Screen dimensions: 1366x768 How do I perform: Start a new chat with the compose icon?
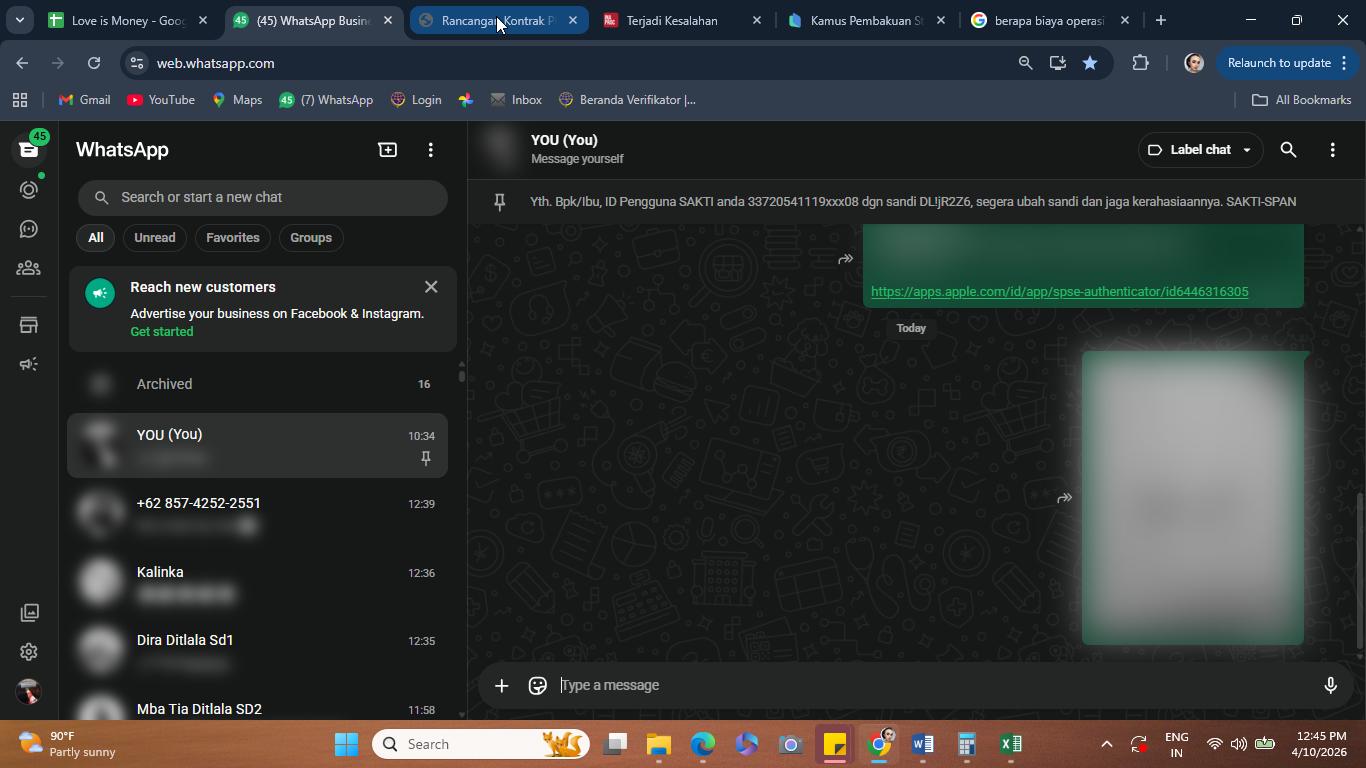point(387,150)
